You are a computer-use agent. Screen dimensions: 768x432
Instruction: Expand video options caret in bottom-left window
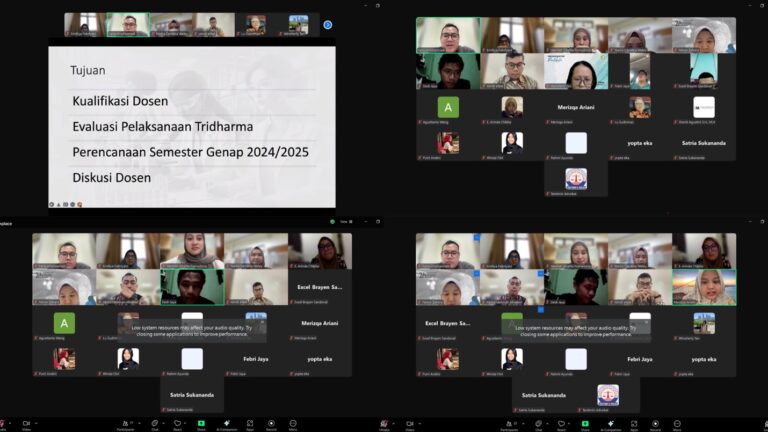[36, 423]
